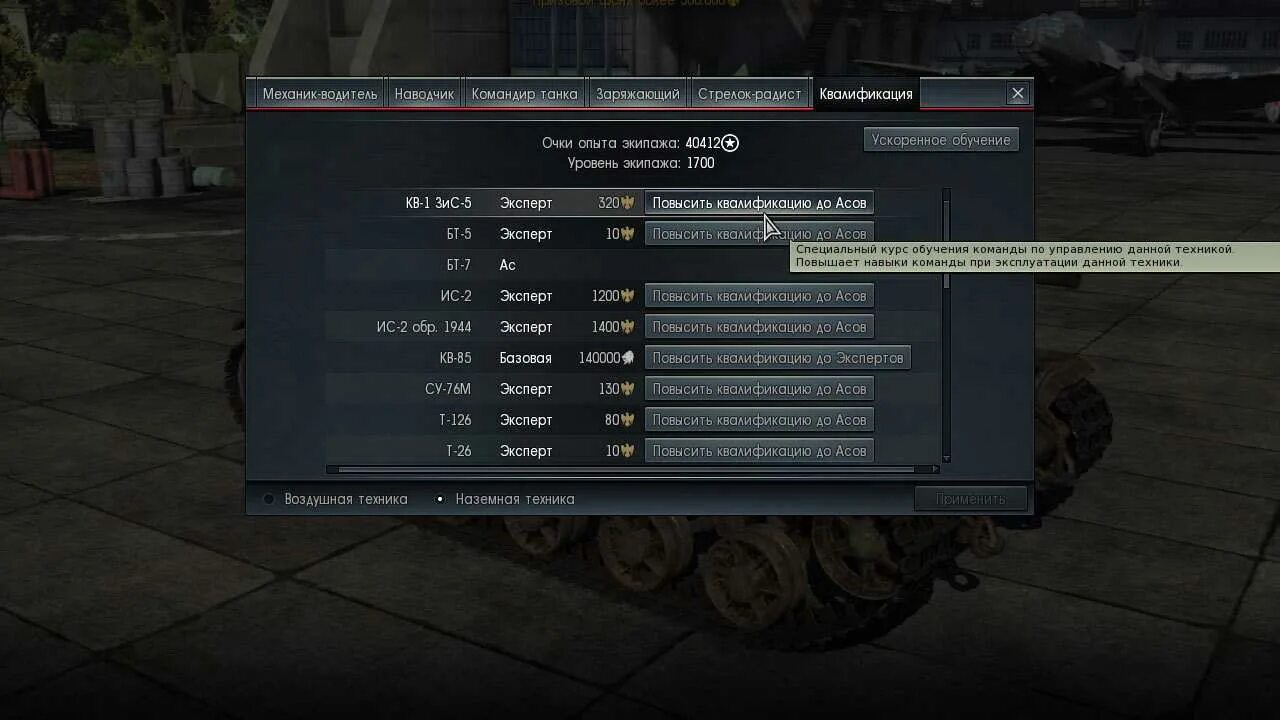Click the Ускоренное обучение button
This screenshot has width=1280, height=720.
point(941,140)
